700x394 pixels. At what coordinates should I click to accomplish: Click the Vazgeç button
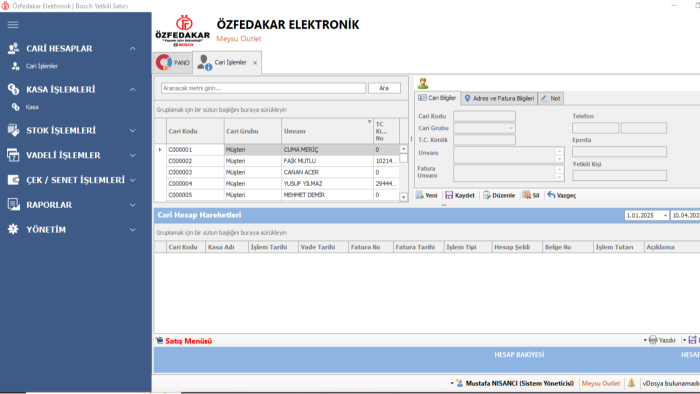562,195
